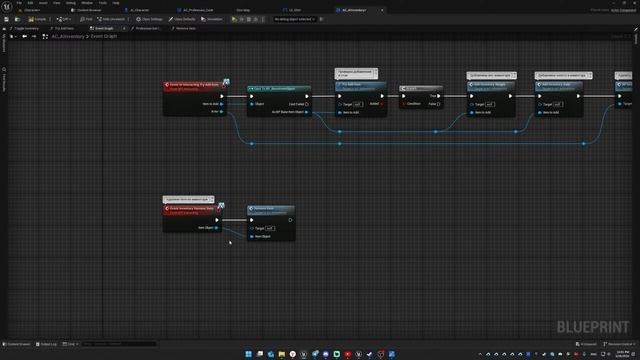The height and width of the screenshot is (360, 640).
Task: Click the Cast To node header
Action: pos(279,89)
